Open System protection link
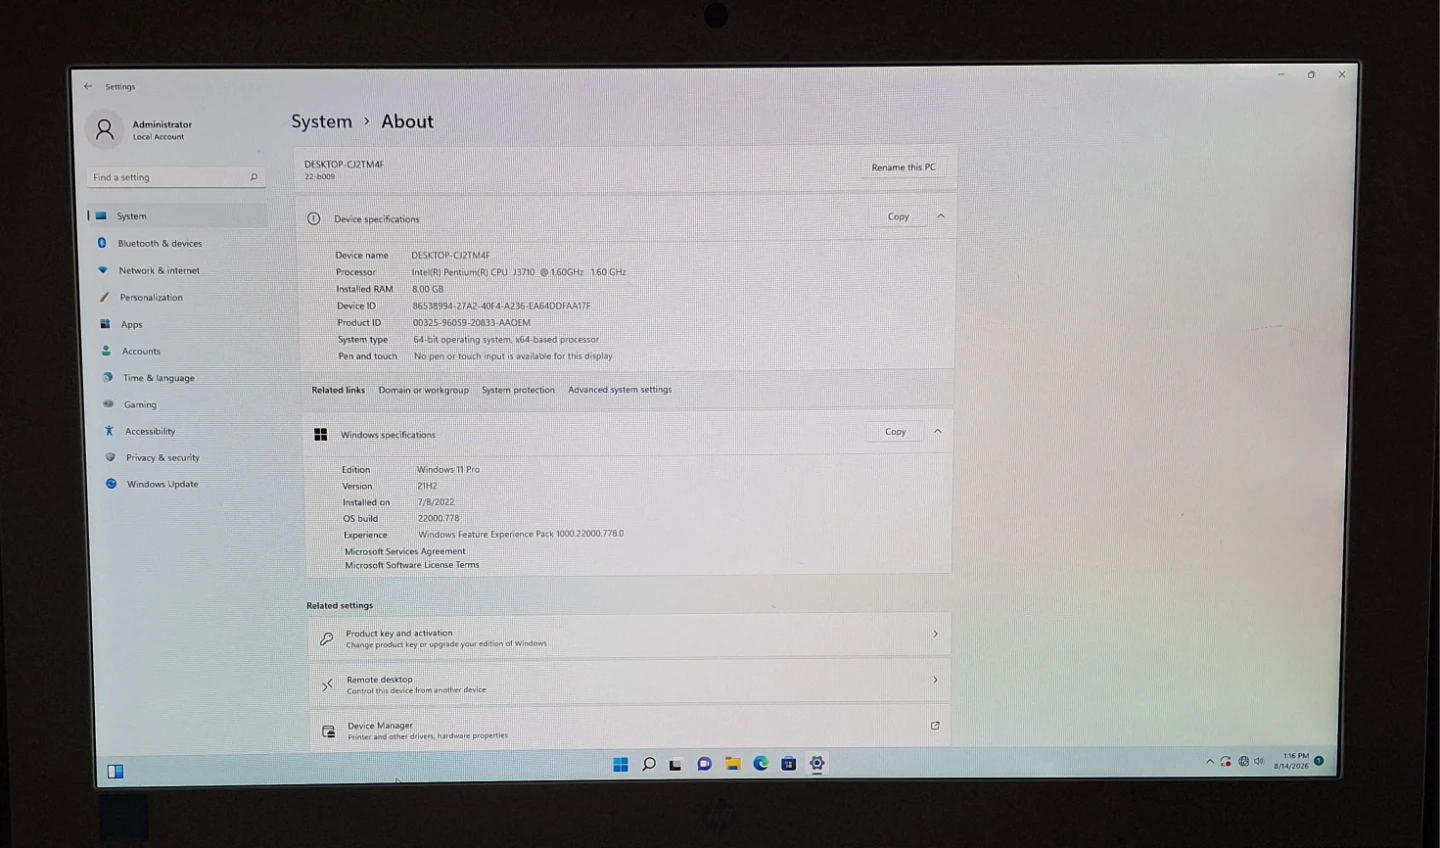1440x848 pixels. point(518,390)
